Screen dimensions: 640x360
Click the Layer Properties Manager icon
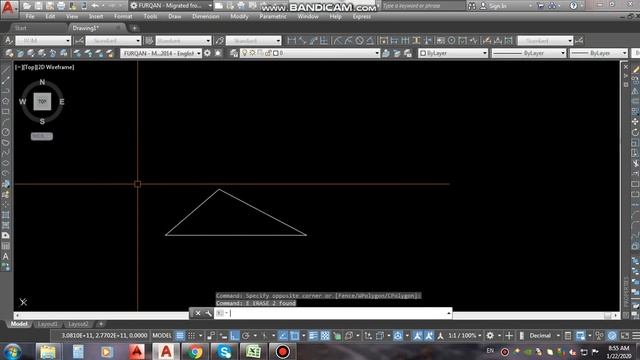(234, 53)
